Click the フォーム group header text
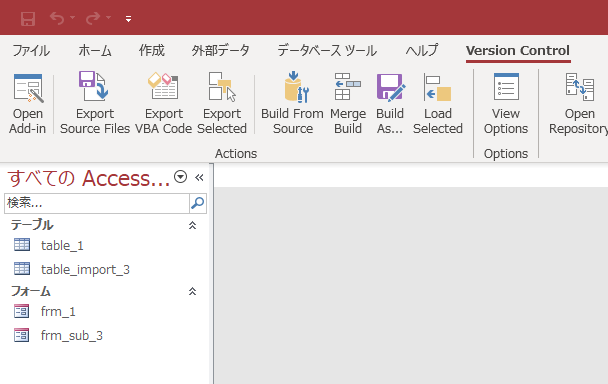 (x=31, y=291)
